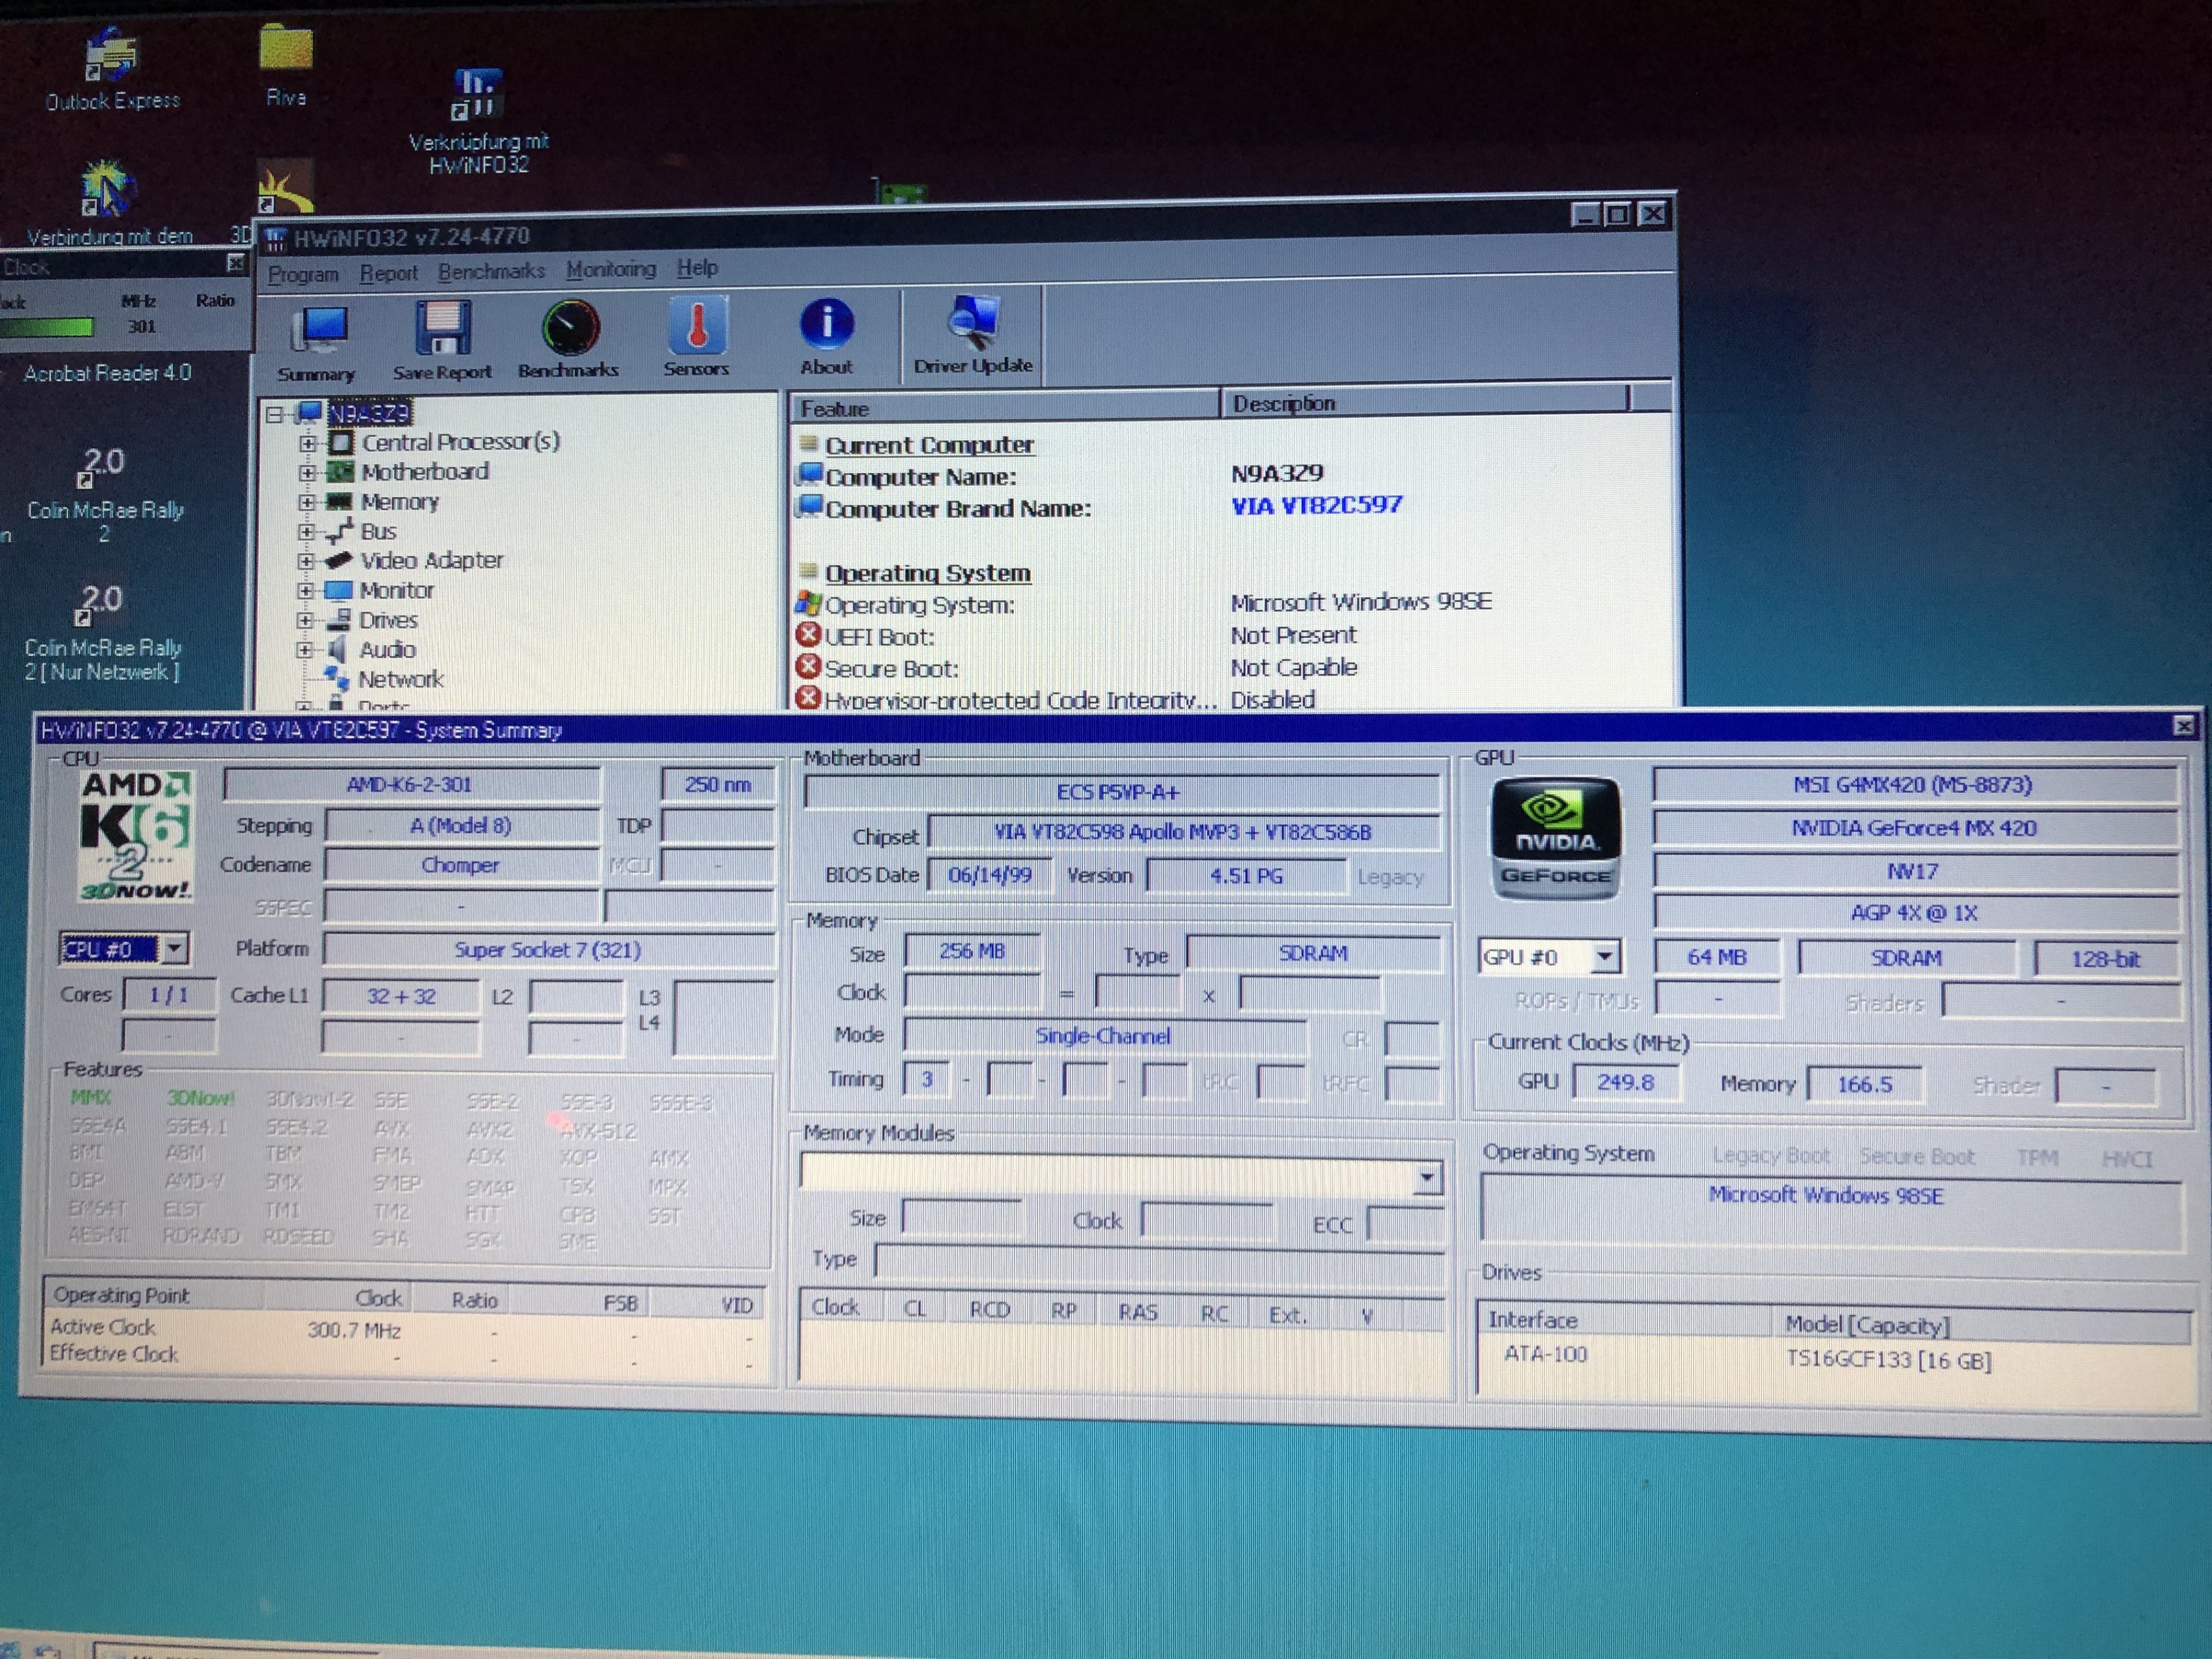This screenshot has width=2212, height=1659.
Task: Select the Network tree item
Action: point(400,679)
